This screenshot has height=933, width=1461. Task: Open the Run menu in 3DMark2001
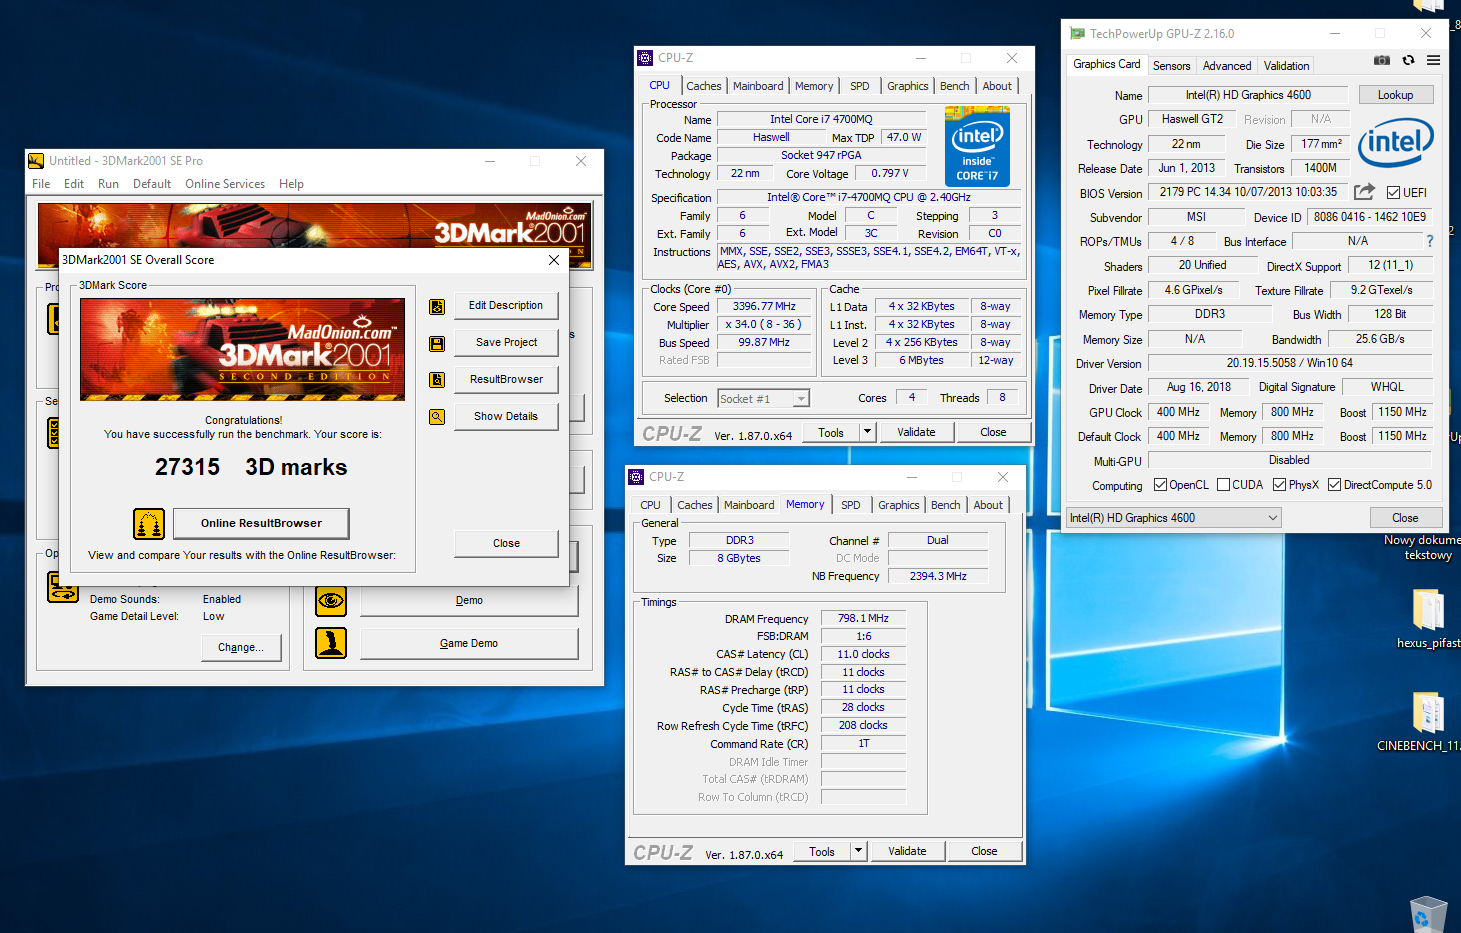click(108, 184)
